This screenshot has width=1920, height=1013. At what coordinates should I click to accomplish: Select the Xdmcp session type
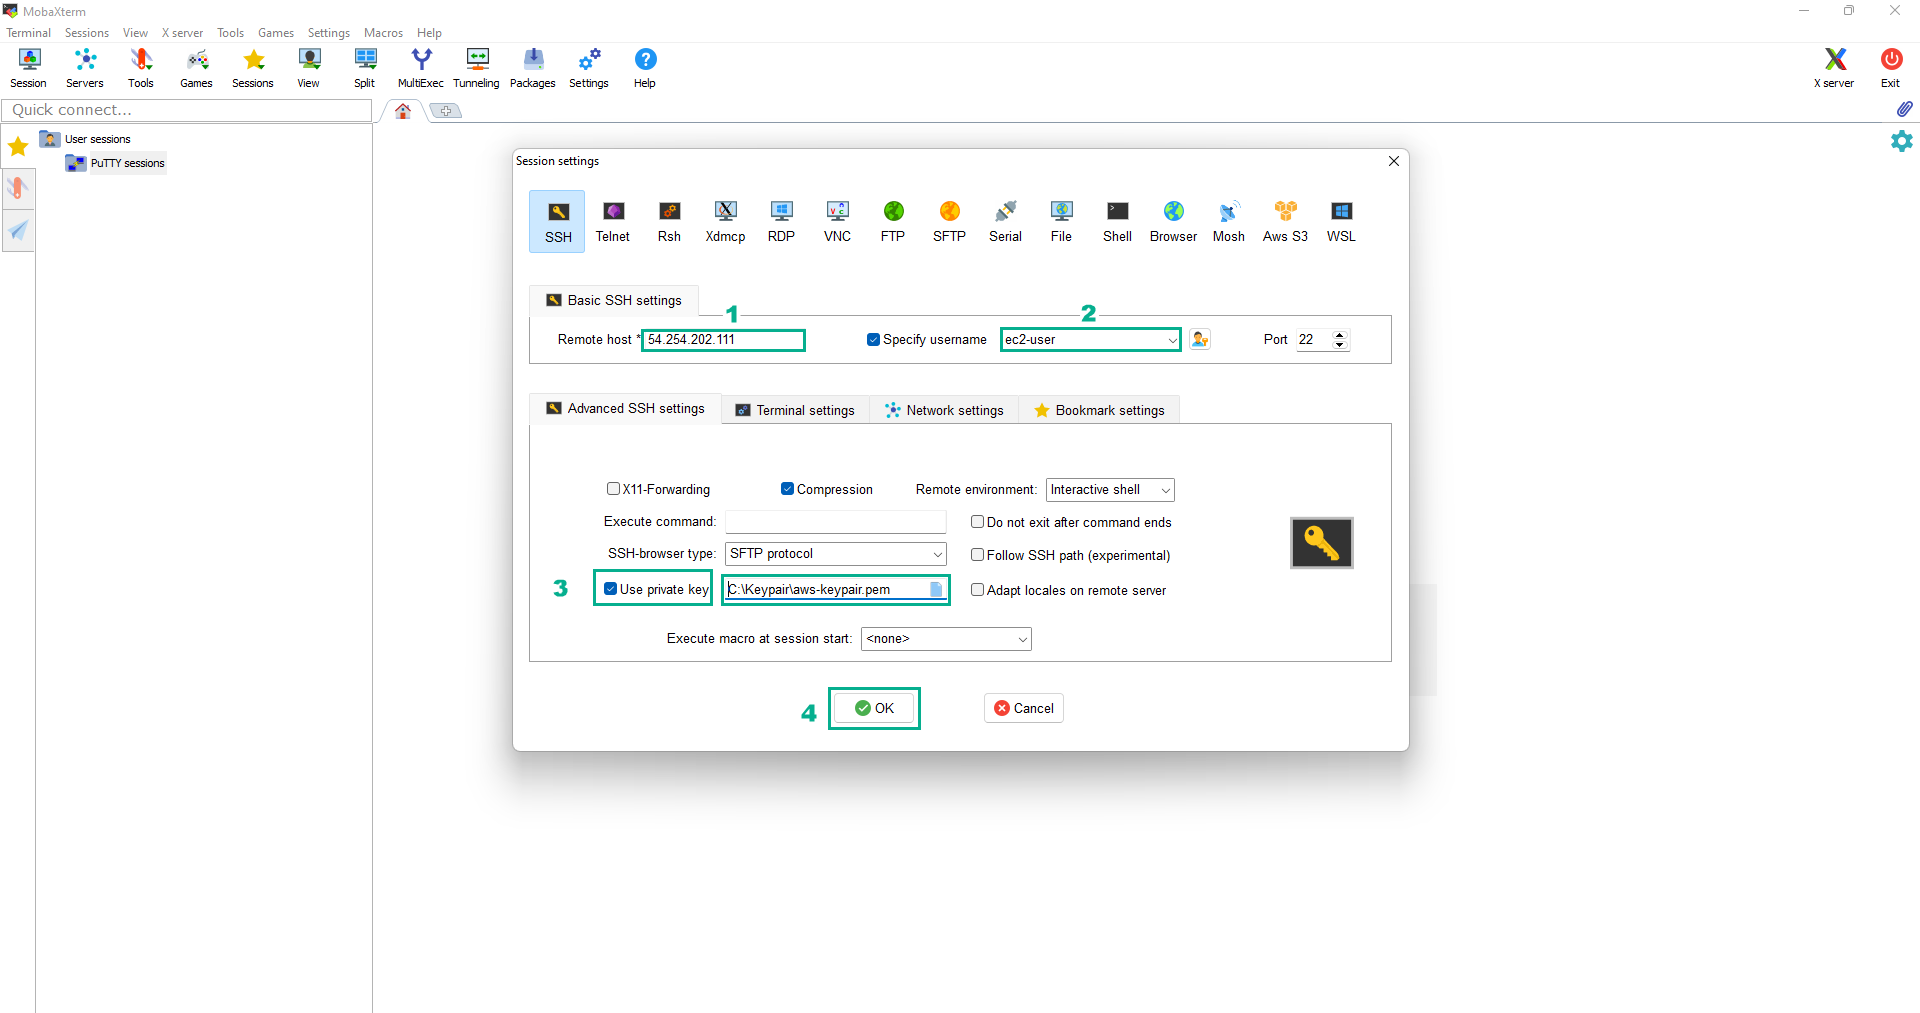(725, 222)
